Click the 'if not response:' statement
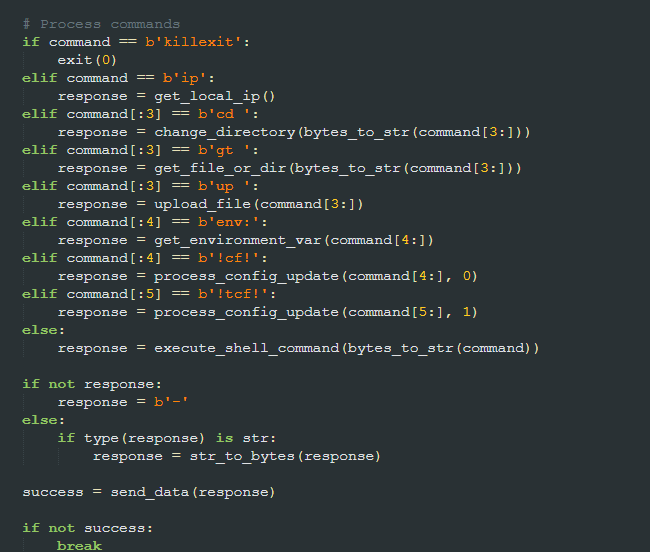Screen dimensions: 650x552 coord(89,384)
